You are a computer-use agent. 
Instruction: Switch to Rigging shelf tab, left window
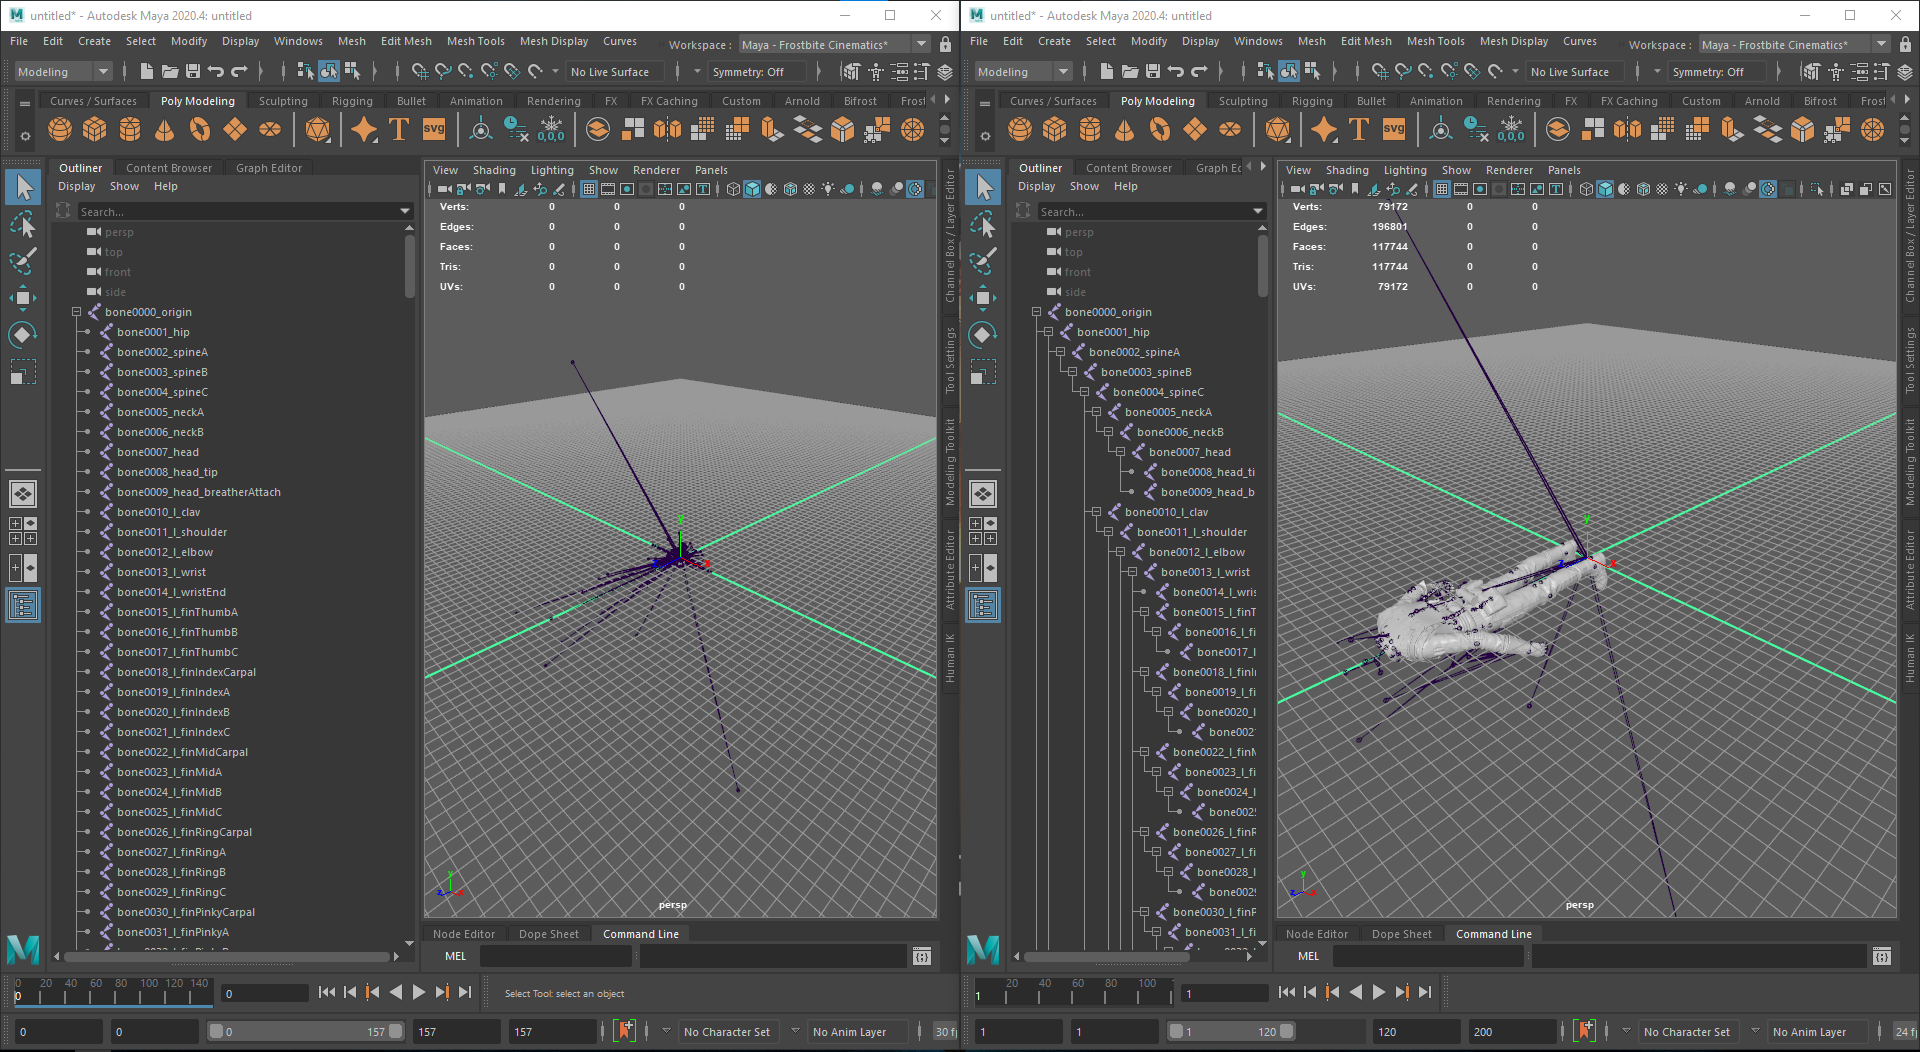[352, 101]
